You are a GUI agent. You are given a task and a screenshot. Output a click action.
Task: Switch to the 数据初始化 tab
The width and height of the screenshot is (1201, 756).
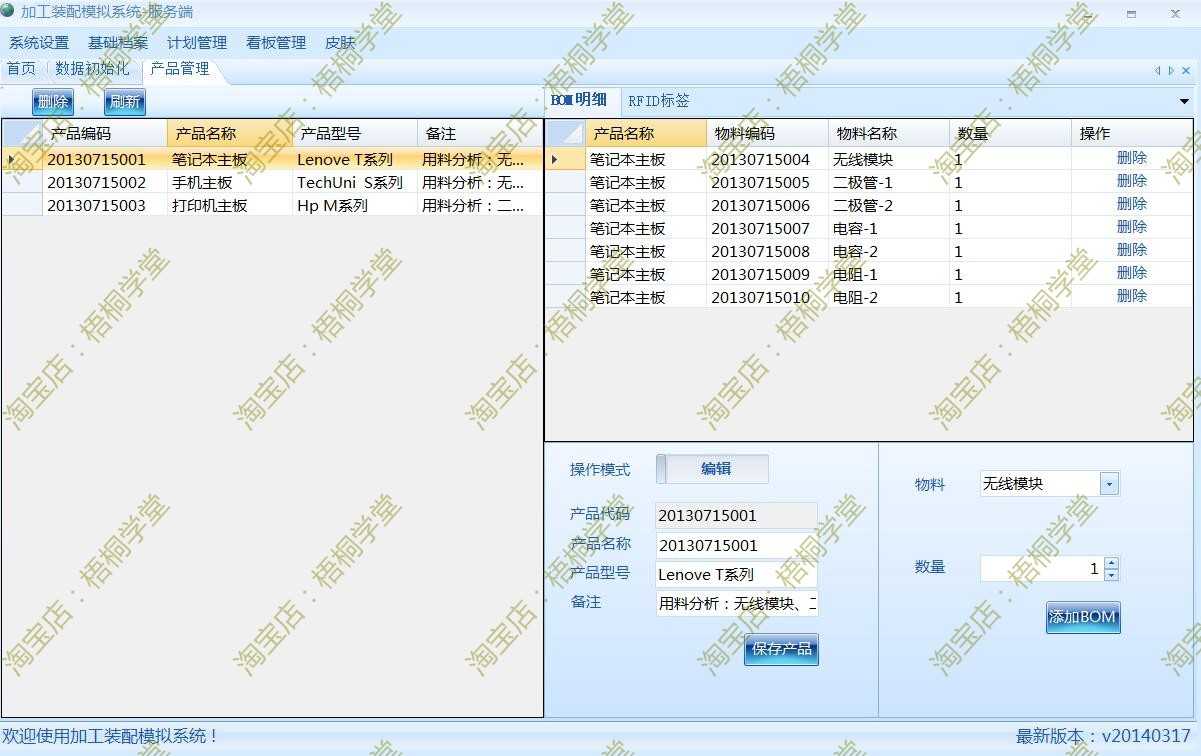(92, 69)
